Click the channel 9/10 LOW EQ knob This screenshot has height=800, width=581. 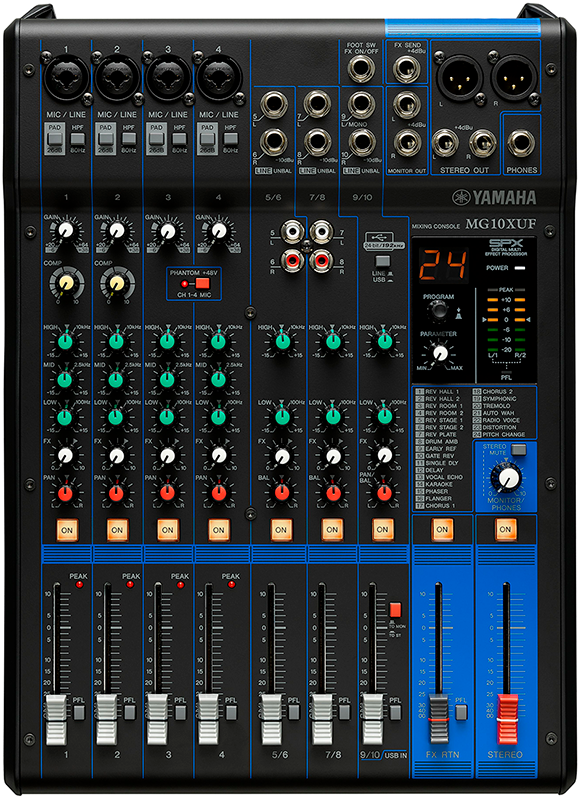384,417
